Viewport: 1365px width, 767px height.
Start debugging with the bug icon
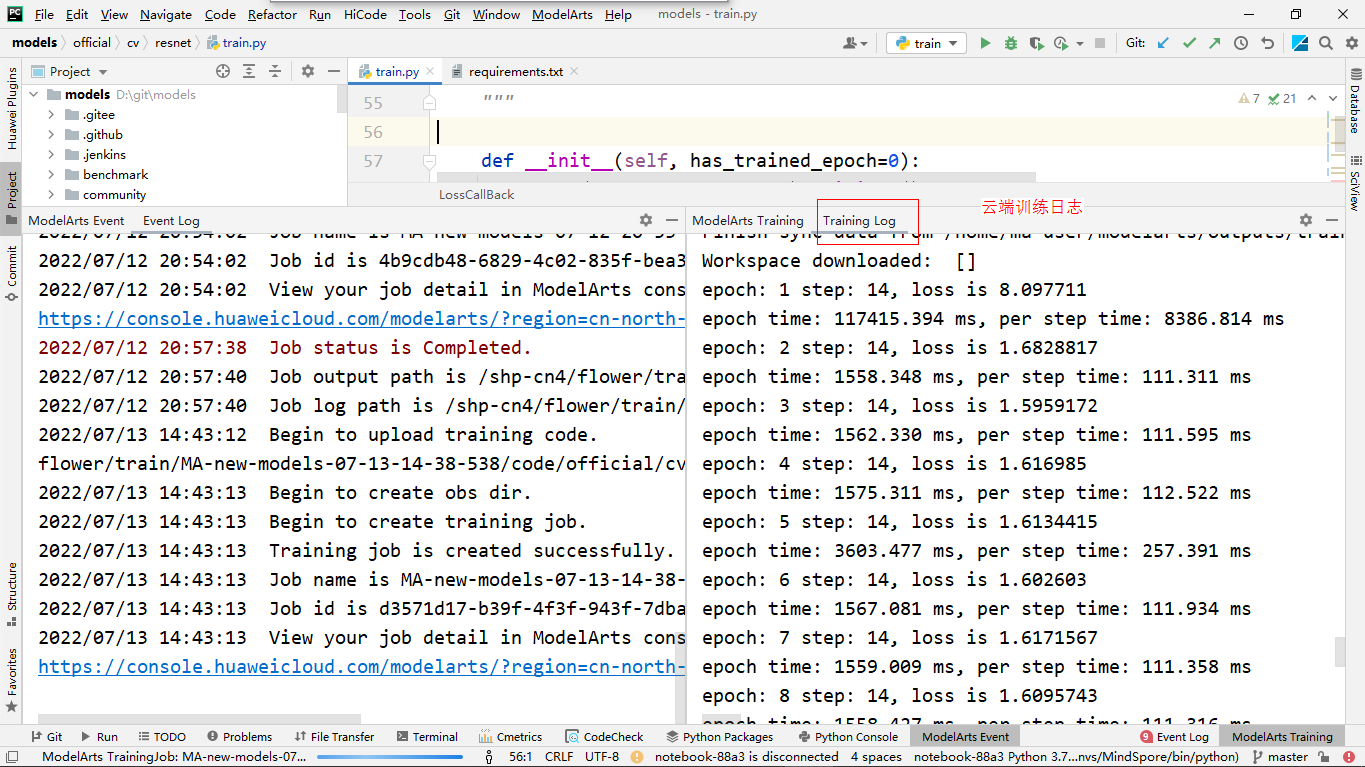tap(1011, 43)
